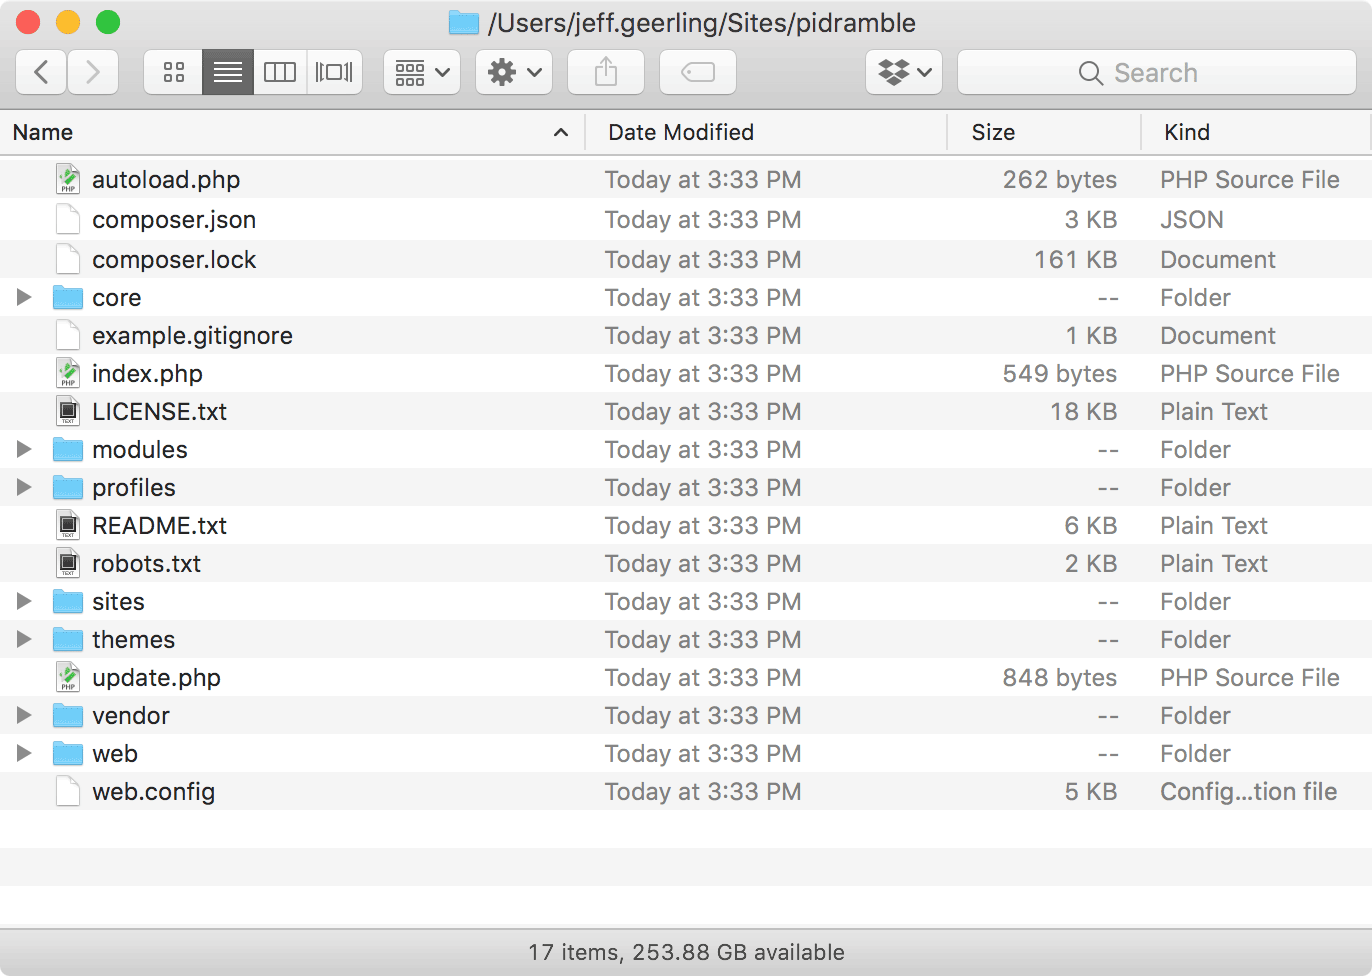Select the vendor folder icon
Viewport: 1372px width, 976px height.
68,715
